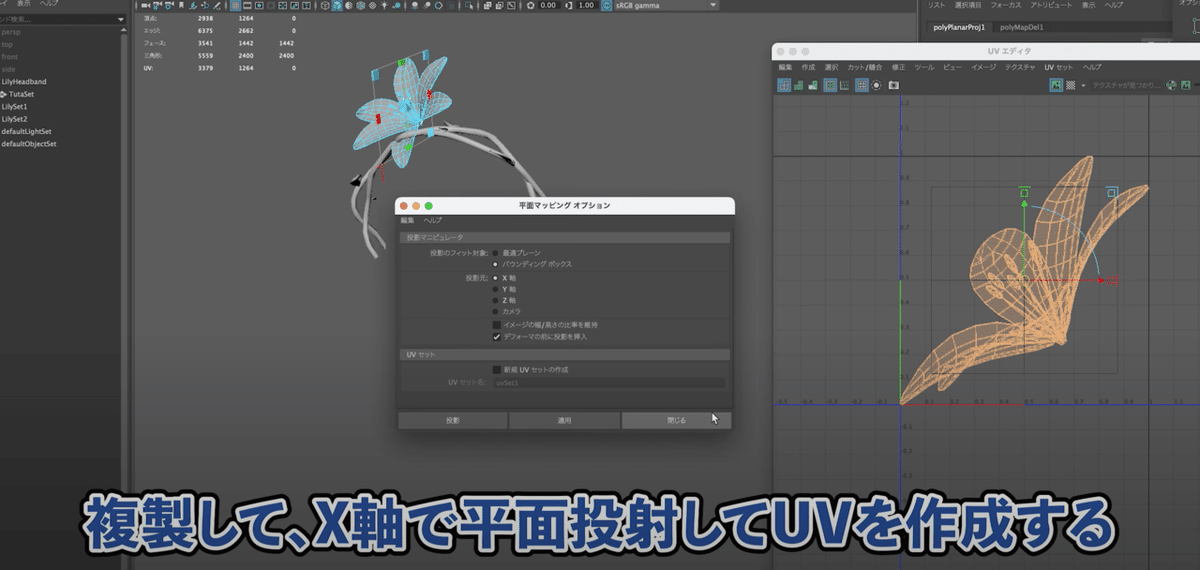The width and height of the screenshot is (1200, 570).
Task: Toggle the use all lights bulb icon
Action: [x=384, y=5]
